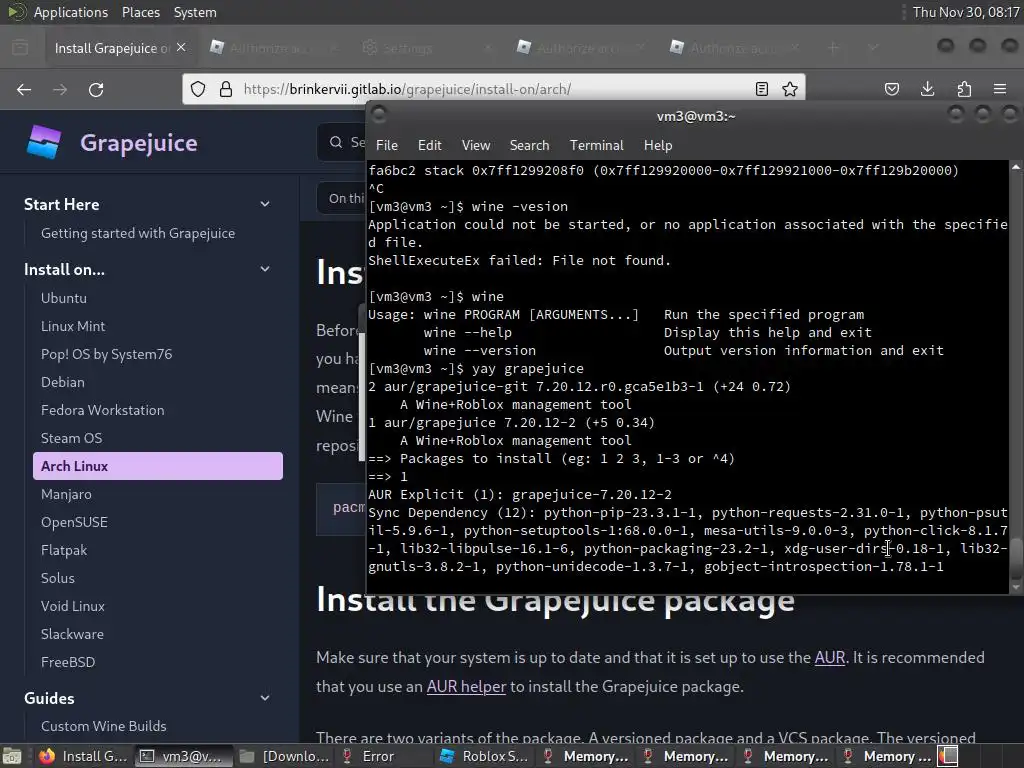Click the terminal vertical scrollbar
Screen dimensions: 1024x768
pyautogui.click(x=1016, y=377)
